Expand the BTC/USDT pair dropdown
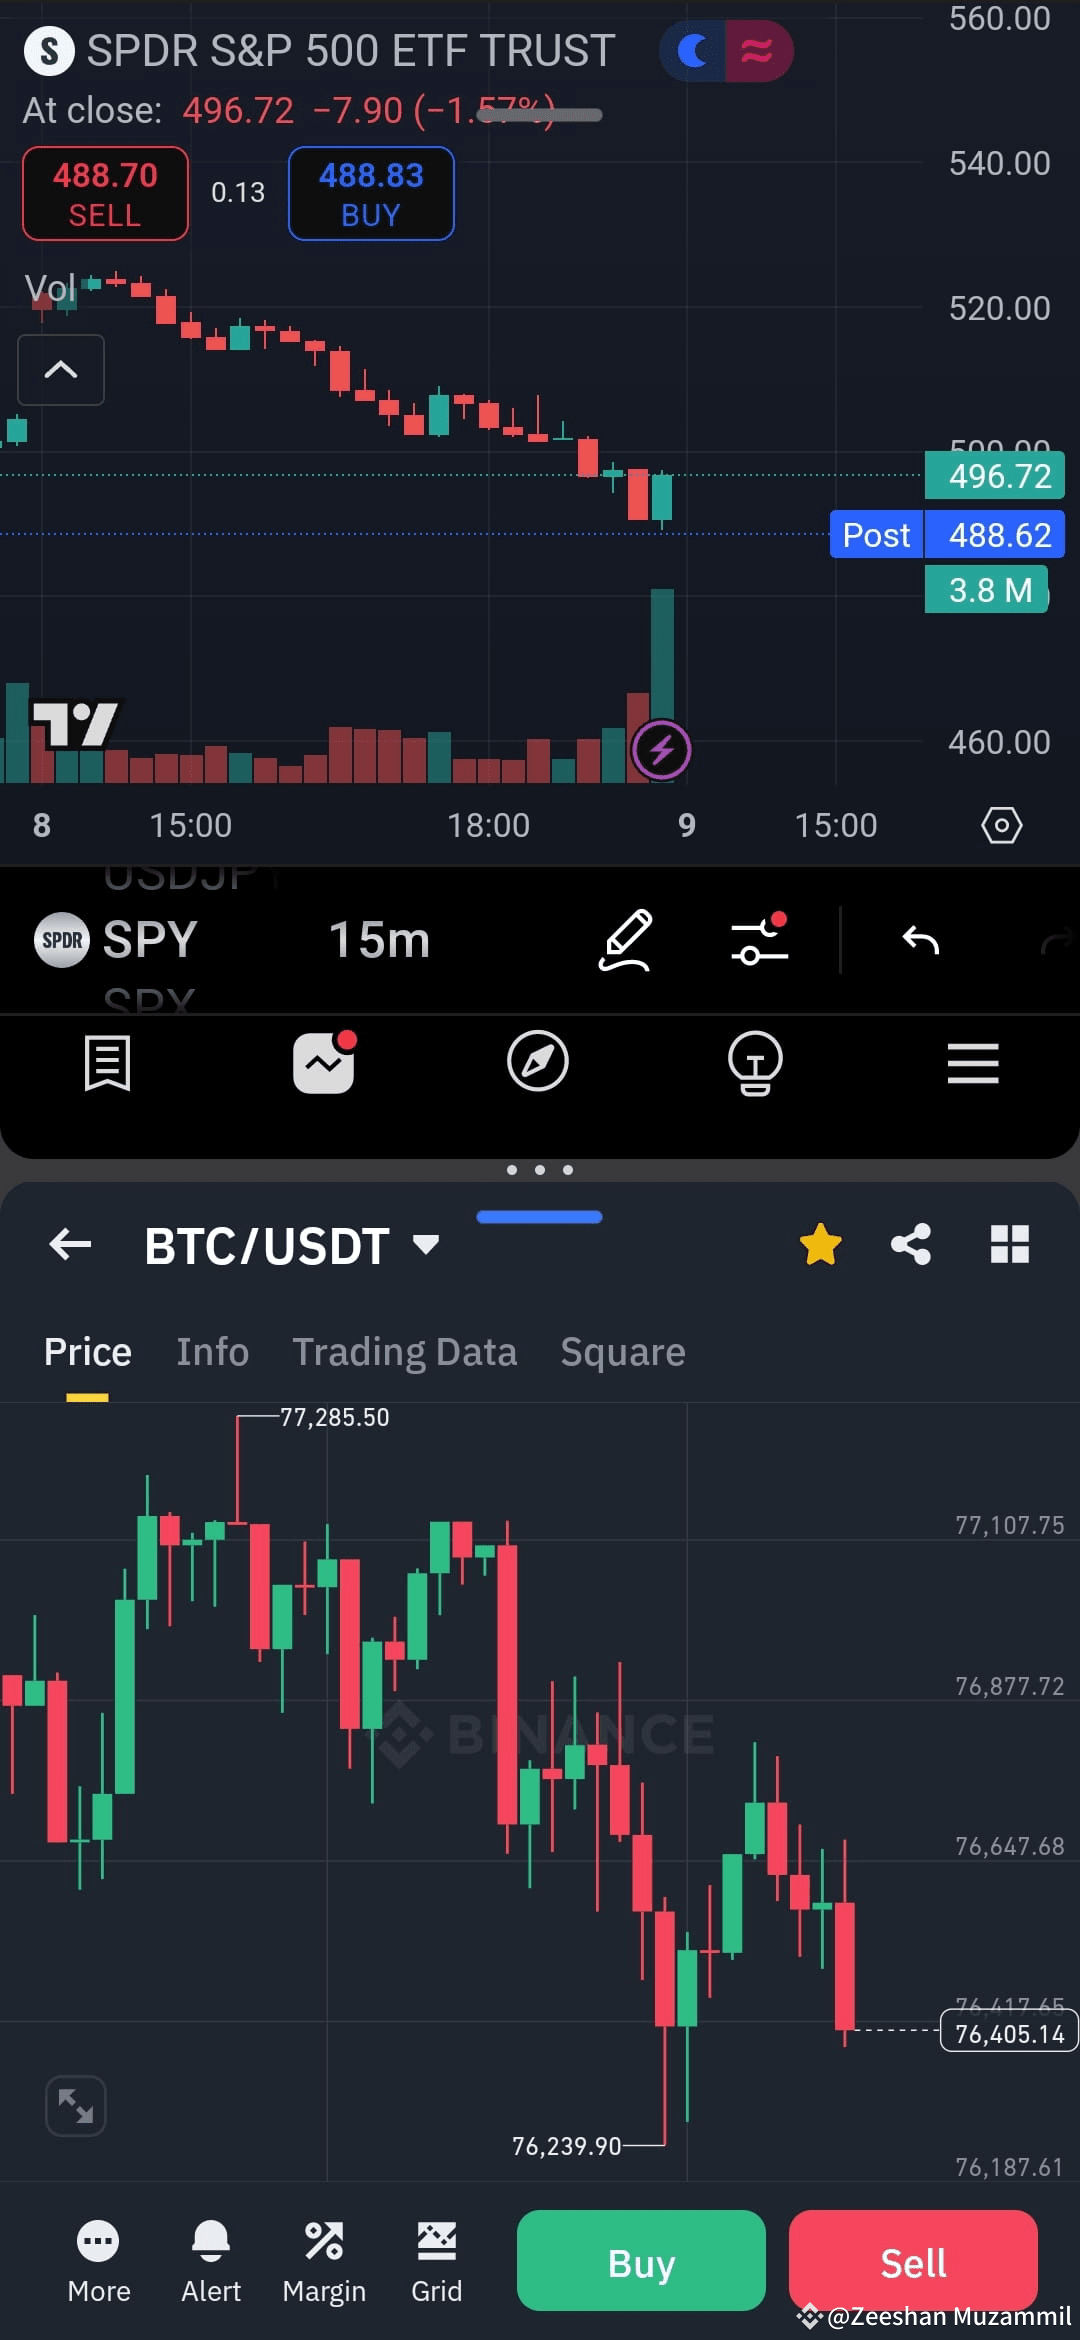This screenshot has width=1080, height=2340. coord(427,1245)
